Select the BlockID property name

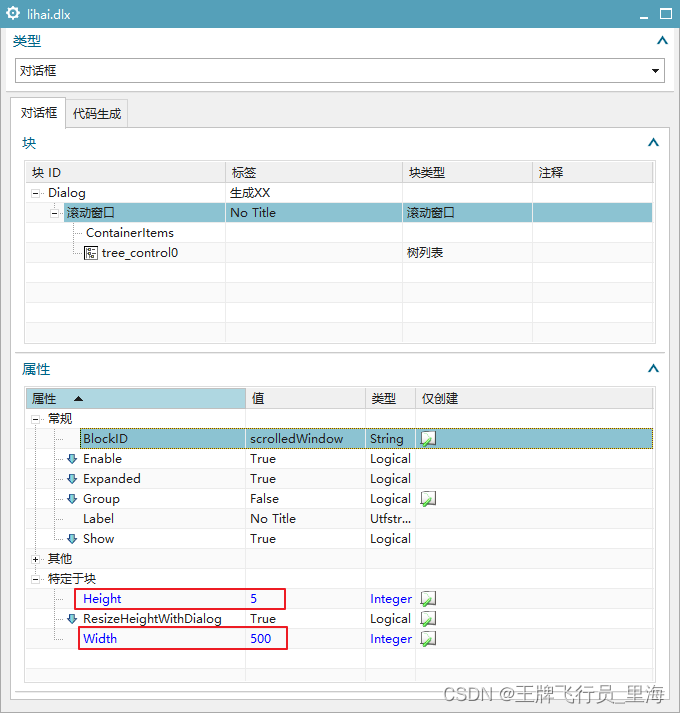[x=106, y=439]
